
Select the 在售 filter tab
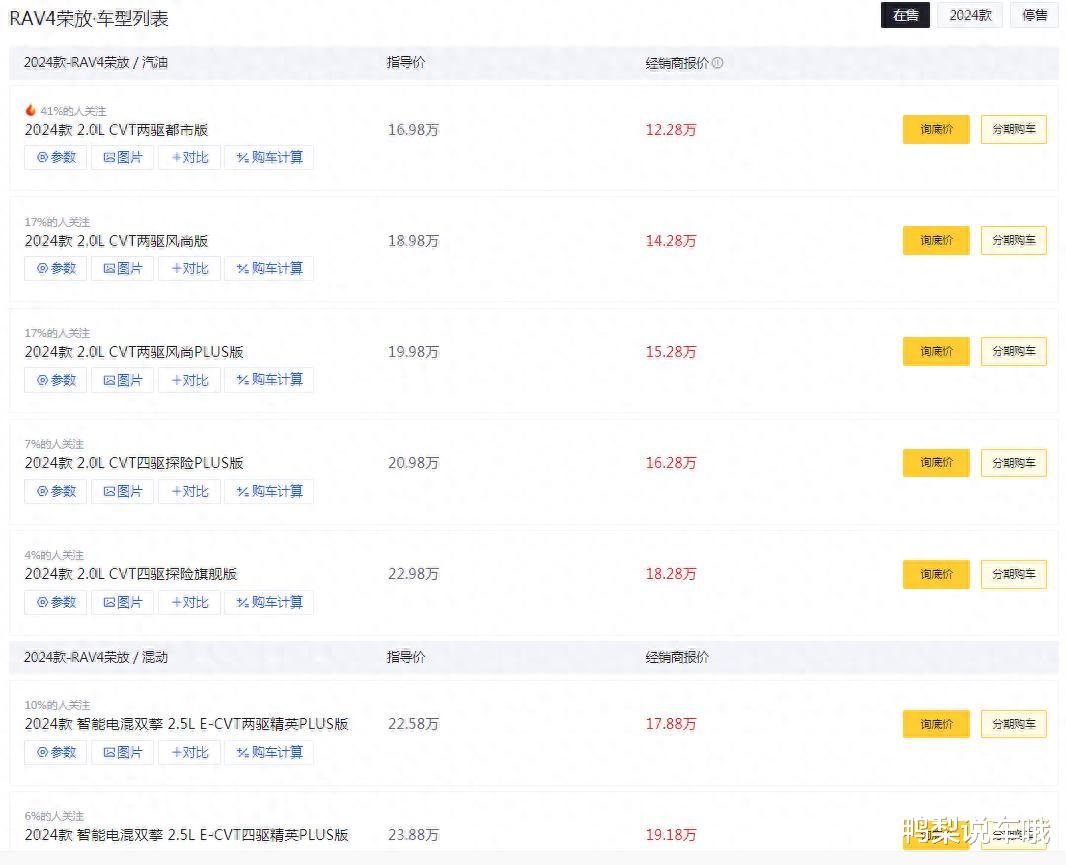point(906,15)
